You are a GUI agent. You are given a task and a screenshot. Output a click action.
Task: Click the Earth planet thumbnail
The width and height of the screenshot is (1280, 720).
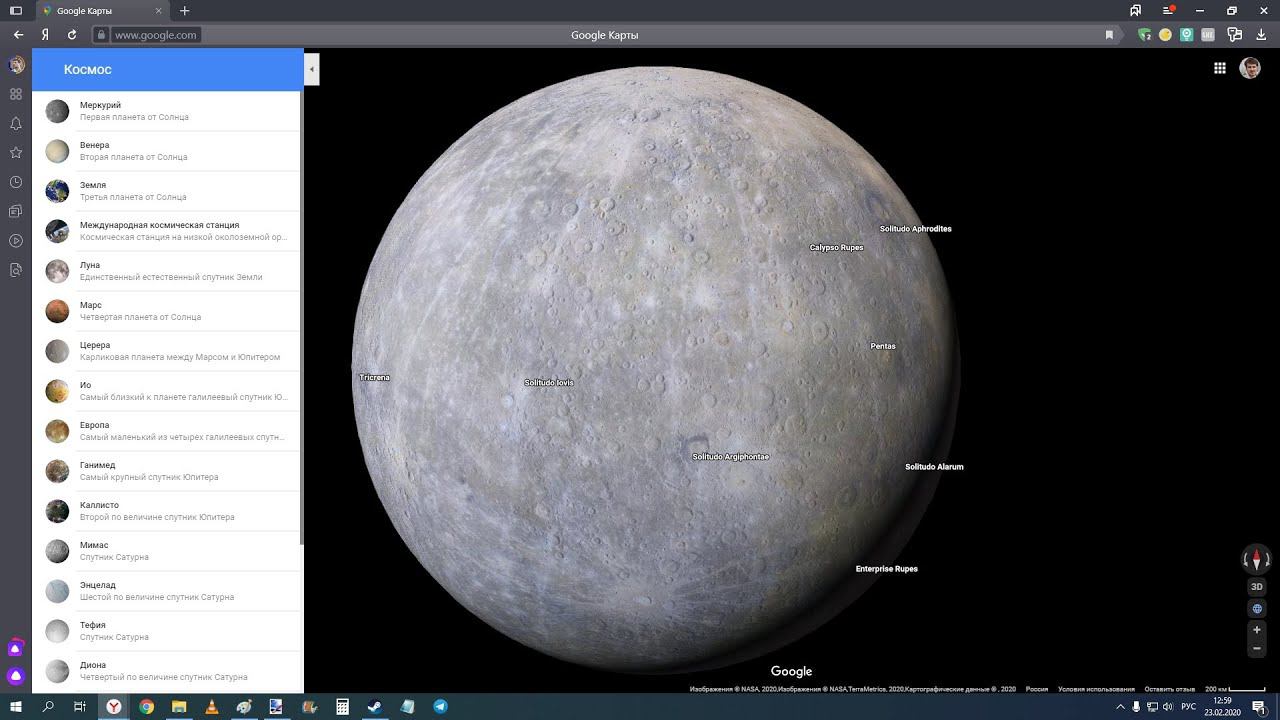(57, 191)
